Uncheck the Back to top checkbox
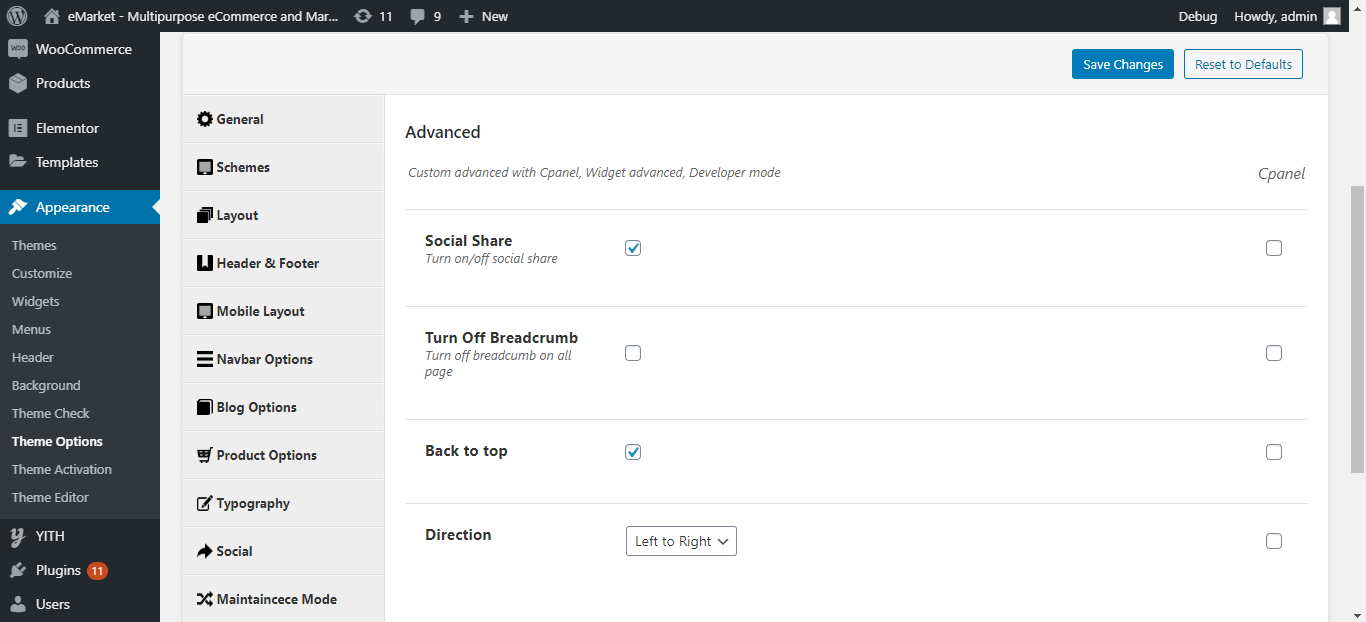Viewport: 1366px width, 622px height. [x=633, y=452]
